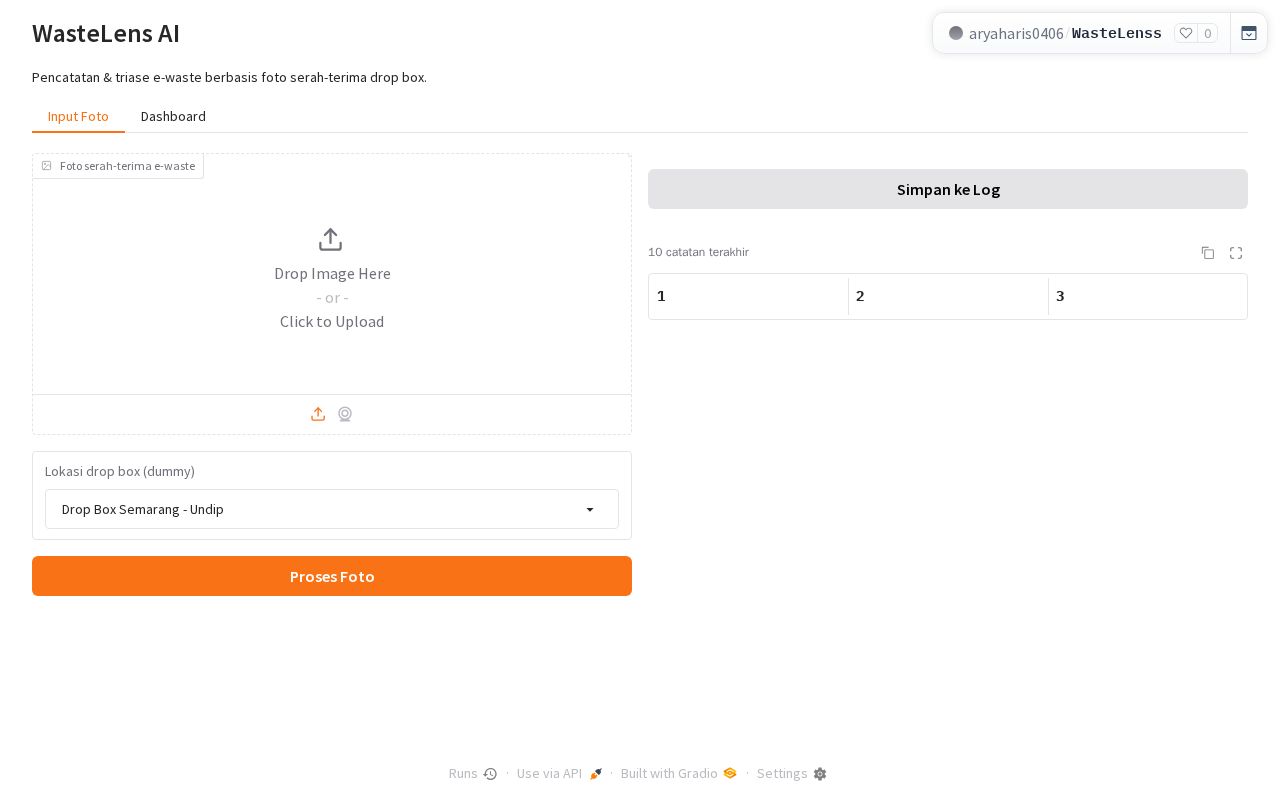The height and width of the screenshot is (800, 1280).
Task: Click the Settings gear icon
Action: point(820,774)
